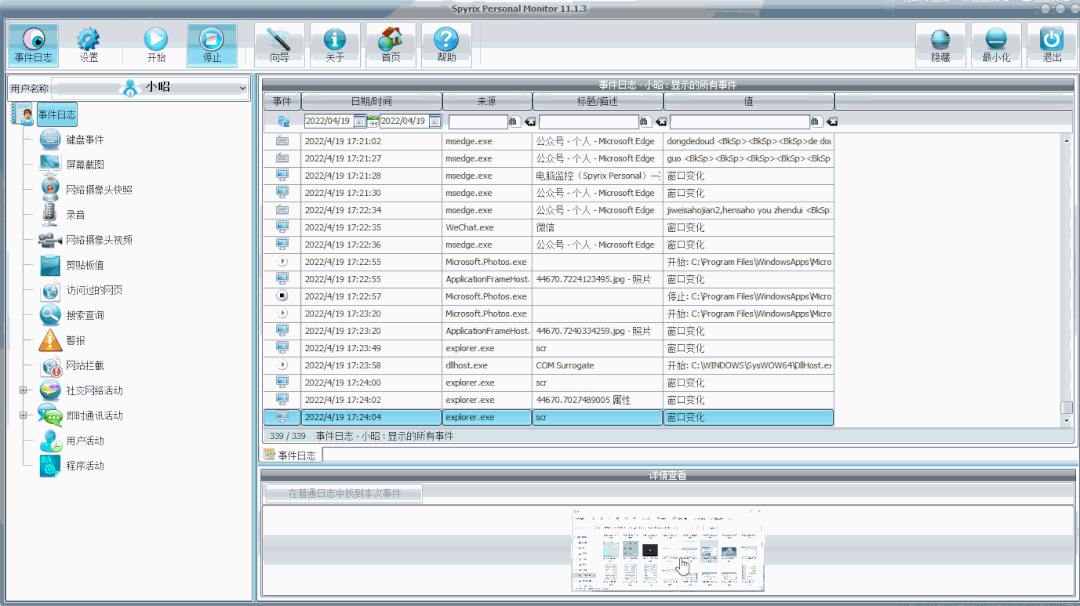This screenshot has height=606, width=1080.
Task: Select the highlighted 17:24:04 explorer.exe row
Action: pos(549,417)
